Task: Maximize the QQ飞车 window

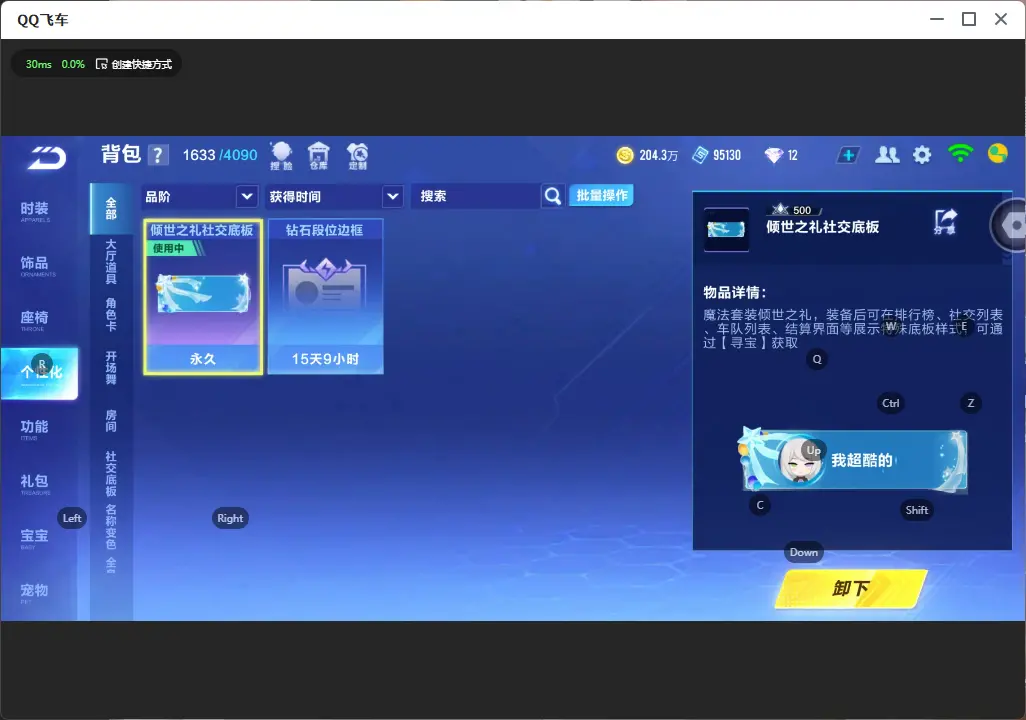Action: 969,20
